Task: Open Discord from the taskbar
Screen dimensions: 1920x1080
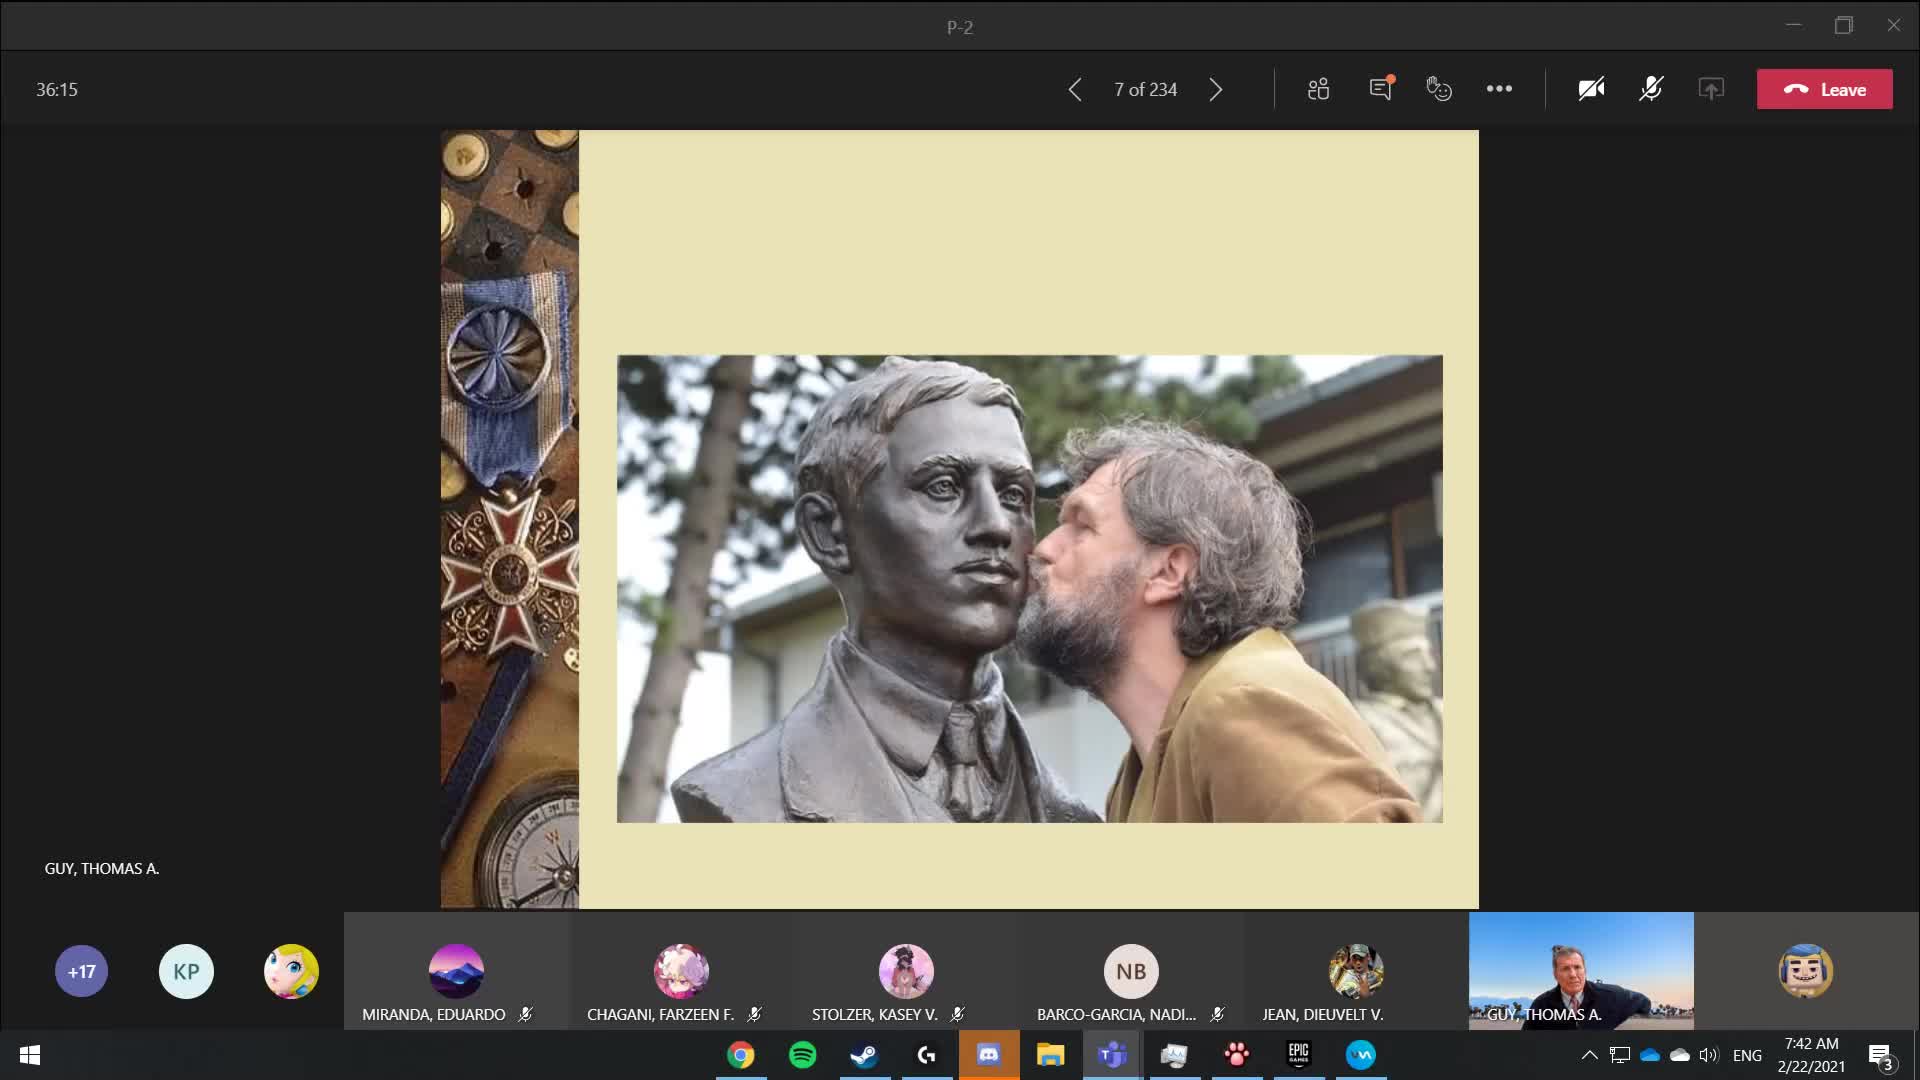Action: (988, 1055)
